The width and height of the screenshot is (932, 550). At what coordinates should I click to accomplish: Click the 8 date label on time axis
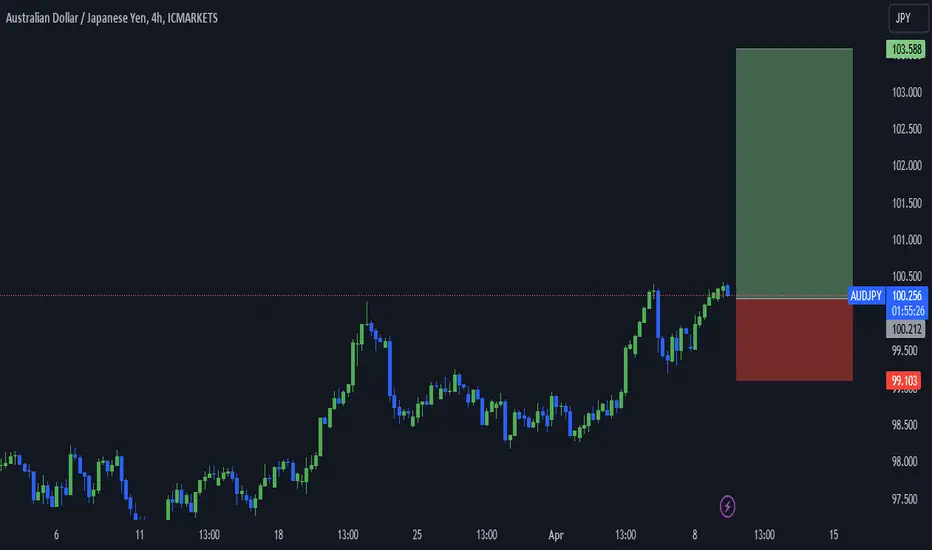pos(694,535)
